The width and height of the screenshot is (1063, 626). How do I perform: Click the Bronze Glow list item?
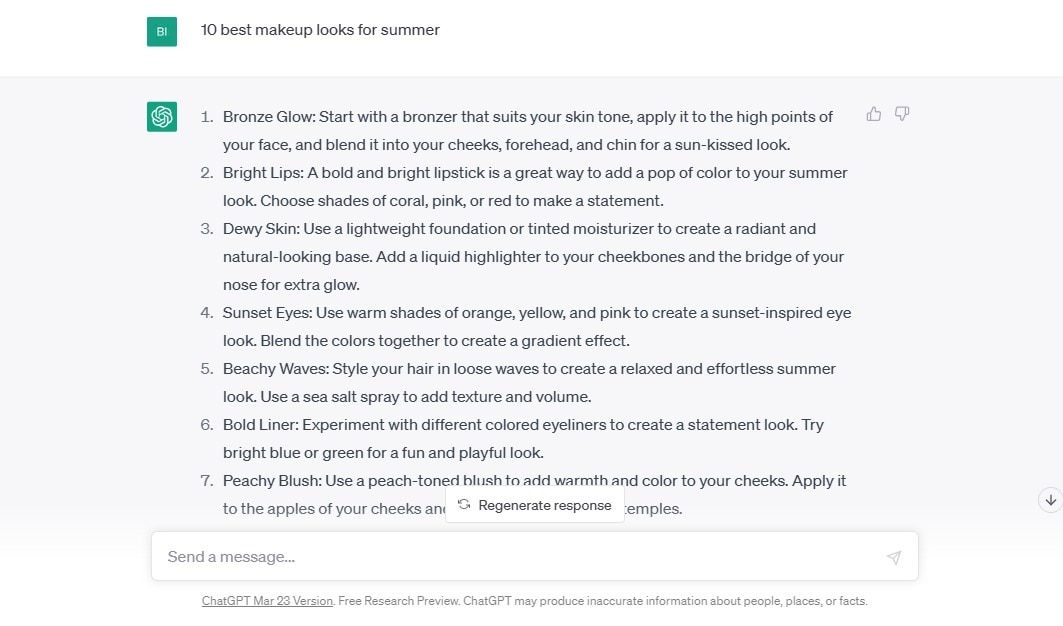point(527,131)
